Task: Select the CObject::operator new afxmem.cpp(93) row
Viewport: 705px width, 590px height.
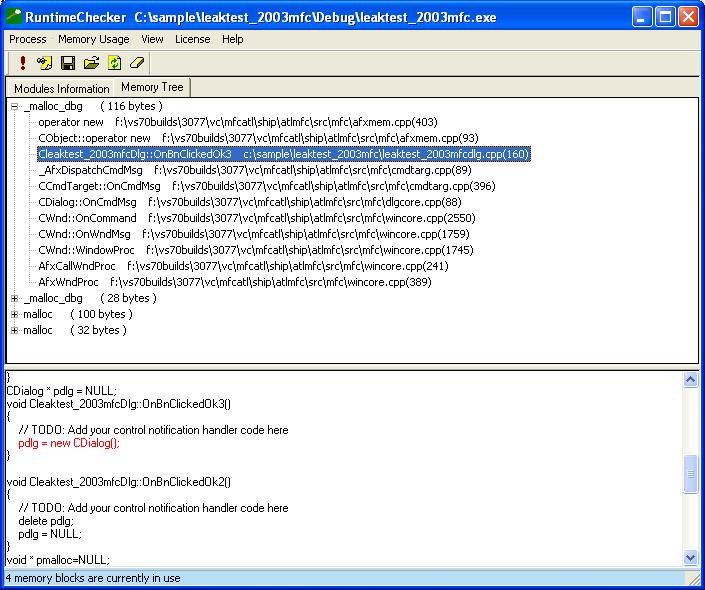Action: [x=258, y=138]
